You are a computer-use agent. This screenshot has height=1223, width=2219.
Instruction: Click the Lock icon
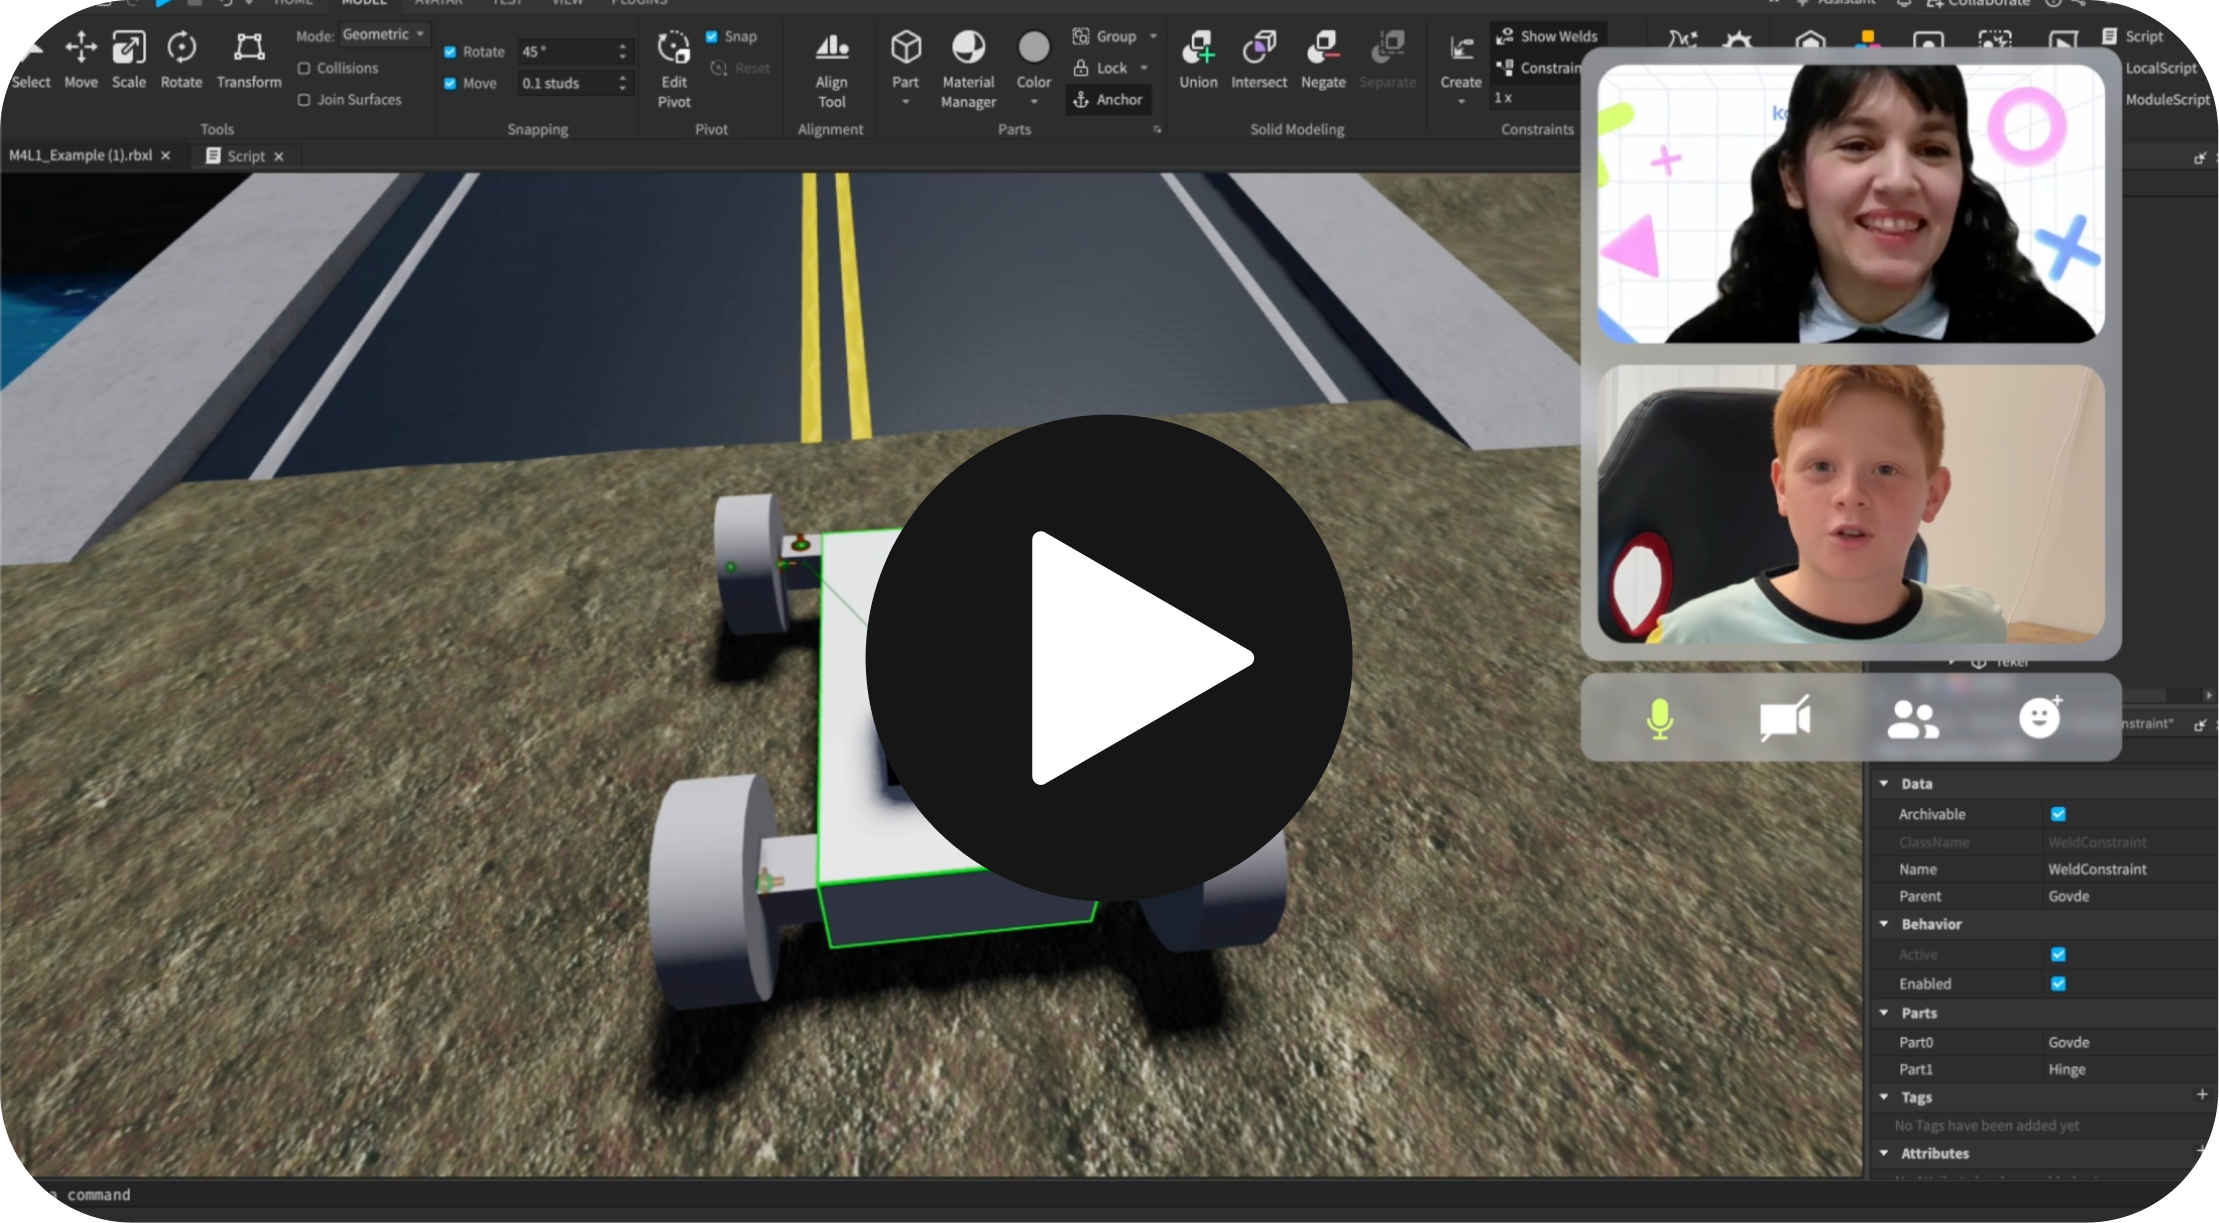coord(1081,68)
